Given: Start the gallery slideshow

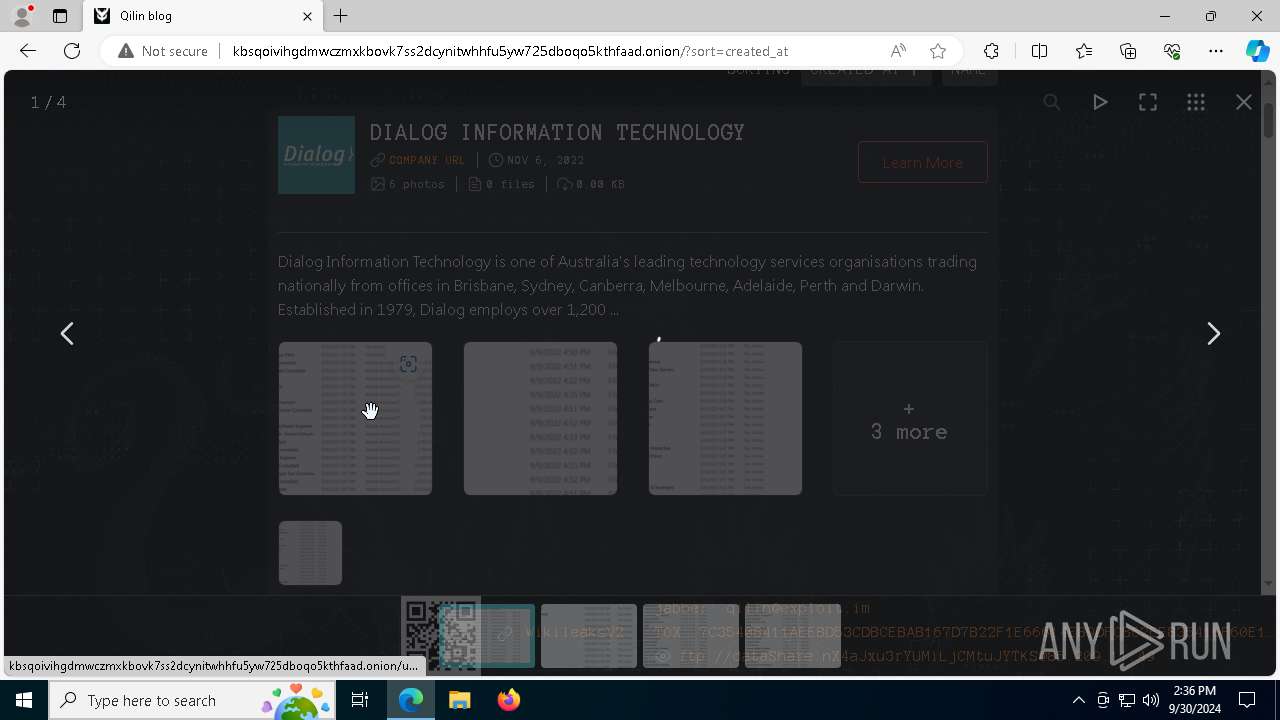Looking at the screenshot, I should click(x=1100, y=102).
